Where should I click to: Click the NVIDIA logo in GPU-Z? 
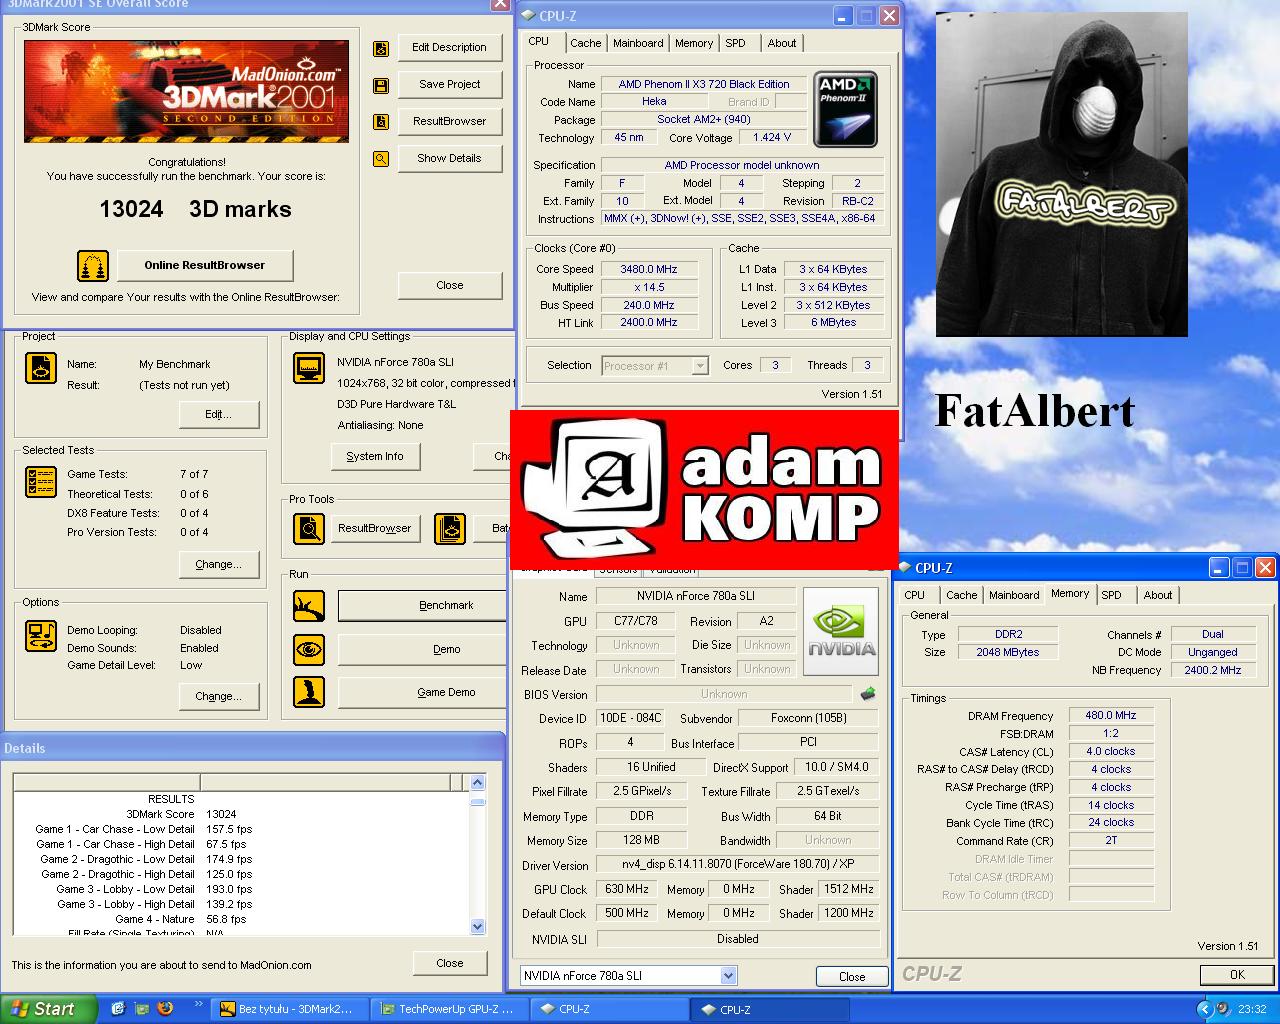(840, 631)
